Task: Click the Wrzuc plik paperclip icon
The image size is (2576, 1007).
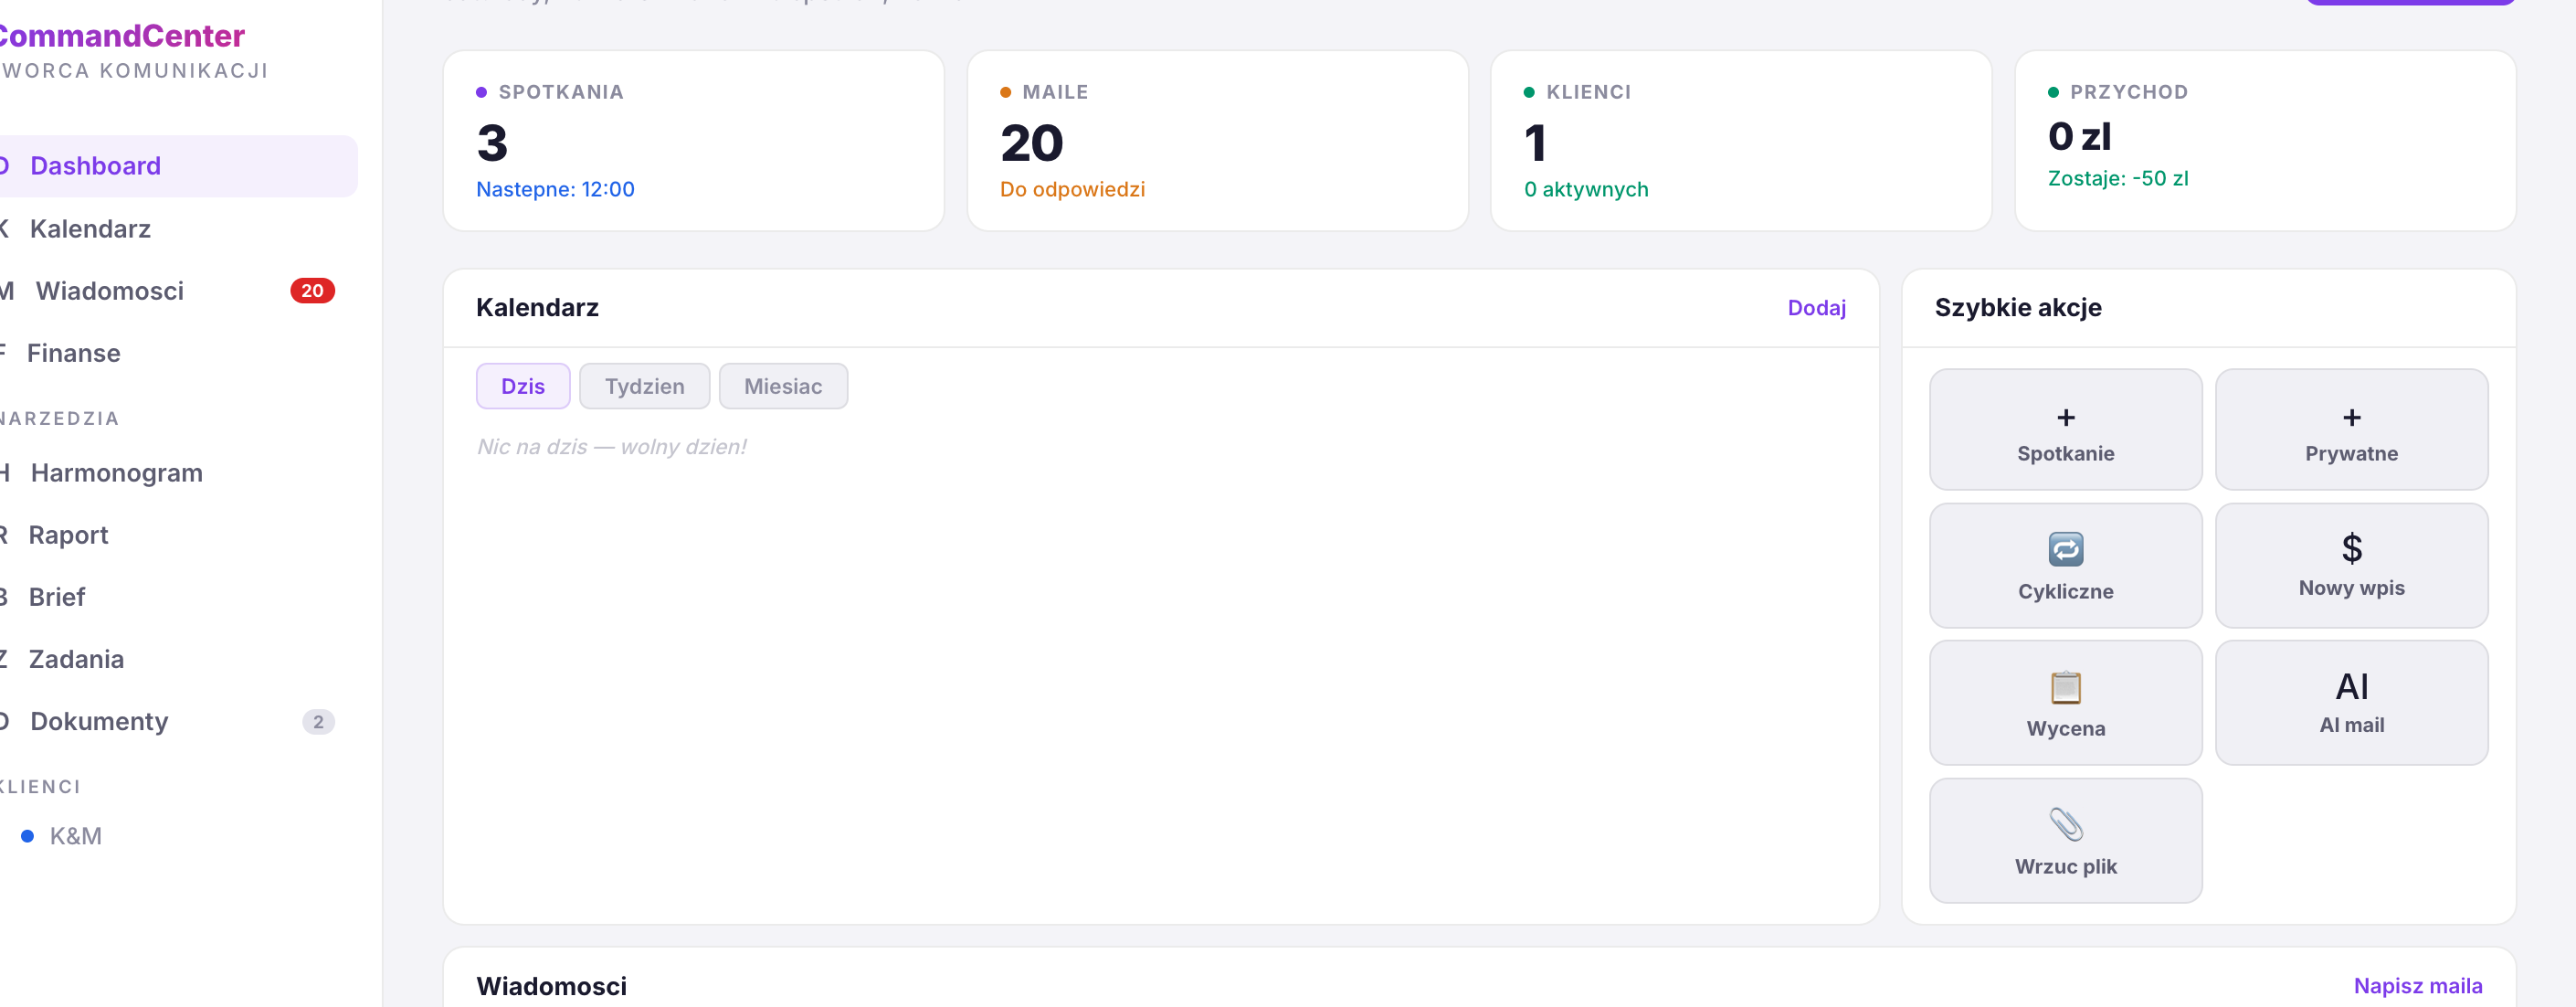Action: [x=2066, y=825]
